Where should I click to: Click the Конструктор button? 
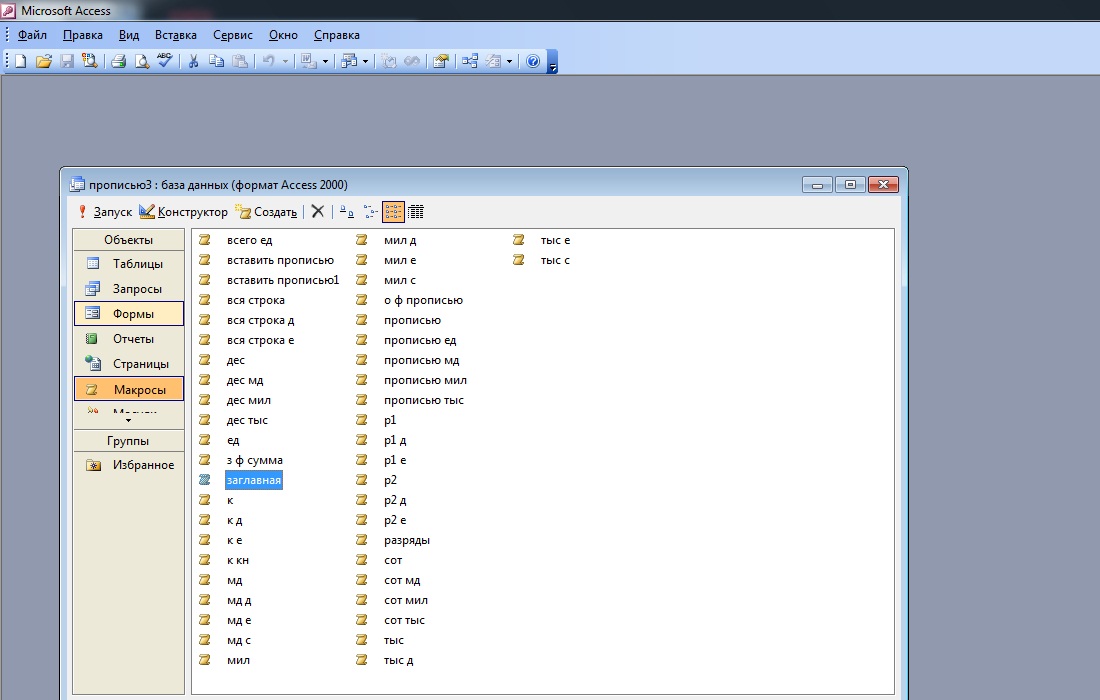(184, 212)
